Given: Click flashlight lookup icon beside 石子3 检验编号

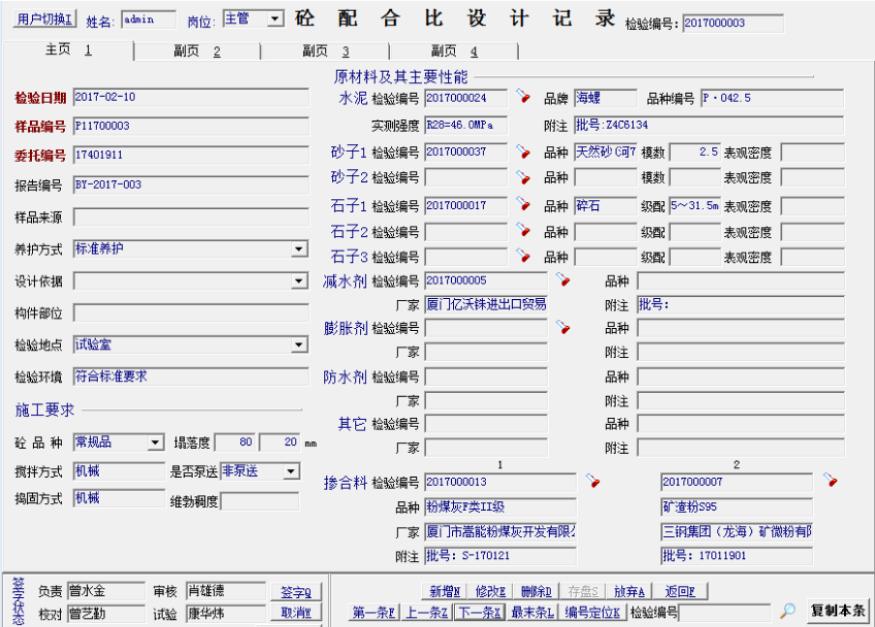Looking at the screenshot, I should (523, 255).
